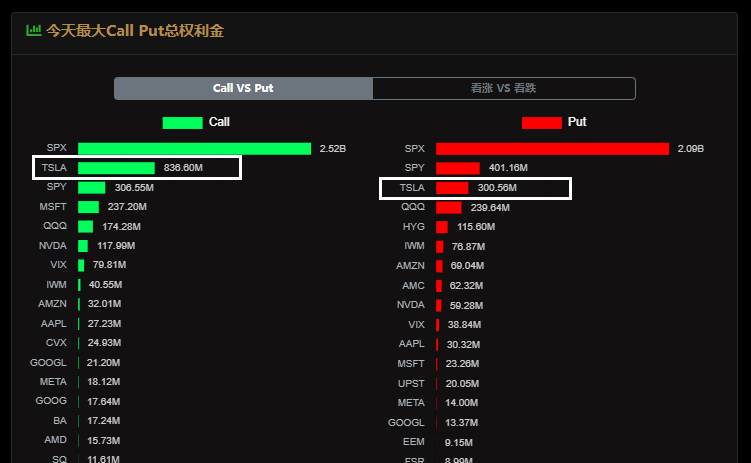
Task: Click the QQQ call value 174.28M
Action: [x=121, y=226]
